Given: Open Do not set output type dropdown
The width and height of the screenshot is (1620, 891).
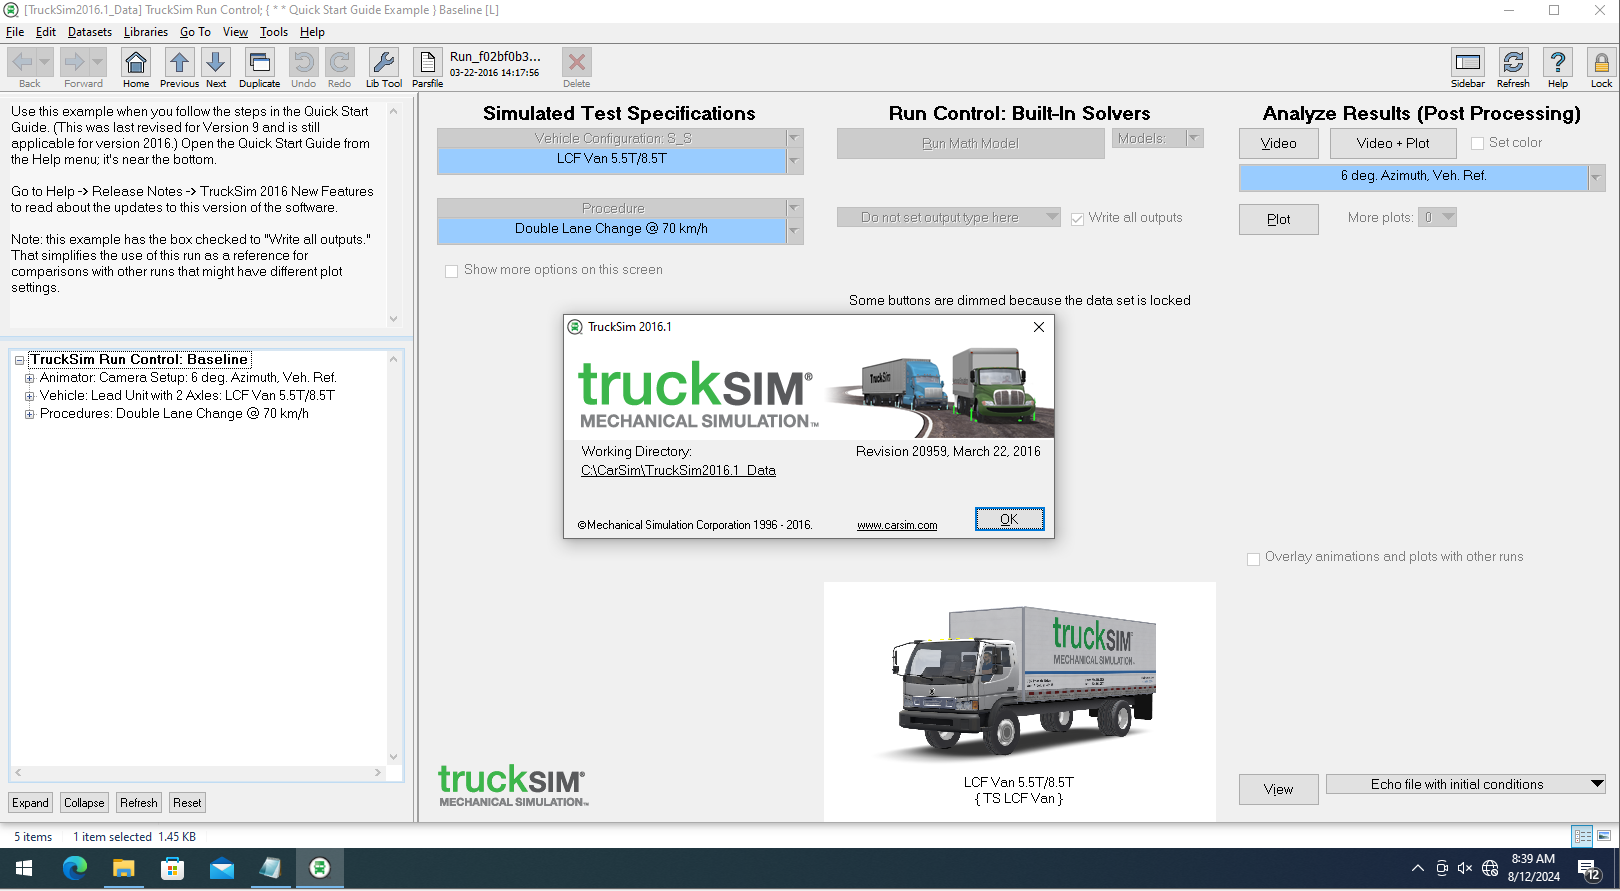Looking at the screenshot, I should (1052, 217).
